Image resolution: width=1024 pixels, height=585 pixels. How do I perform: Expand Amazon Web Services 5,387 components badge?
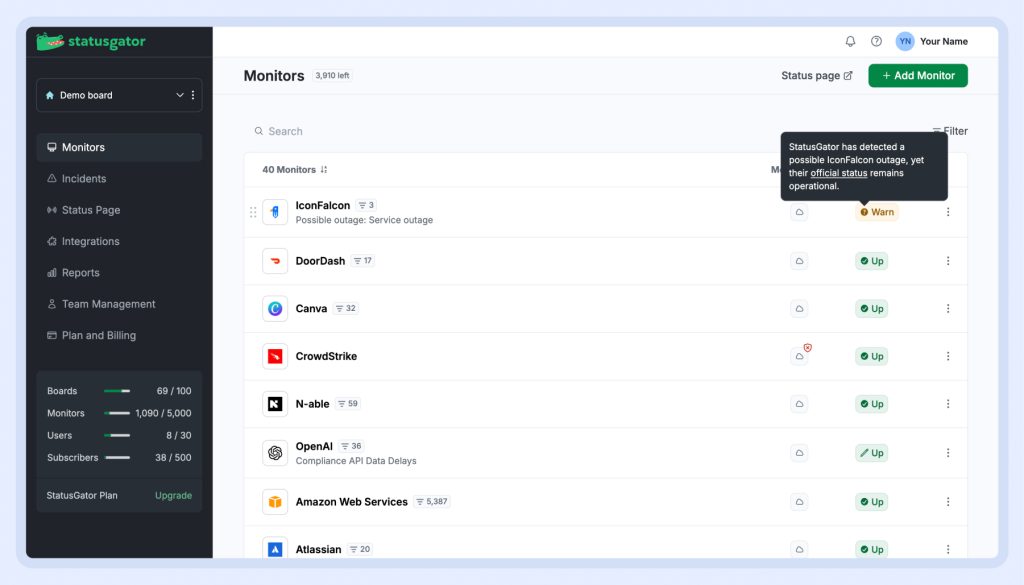pos(431,502)
